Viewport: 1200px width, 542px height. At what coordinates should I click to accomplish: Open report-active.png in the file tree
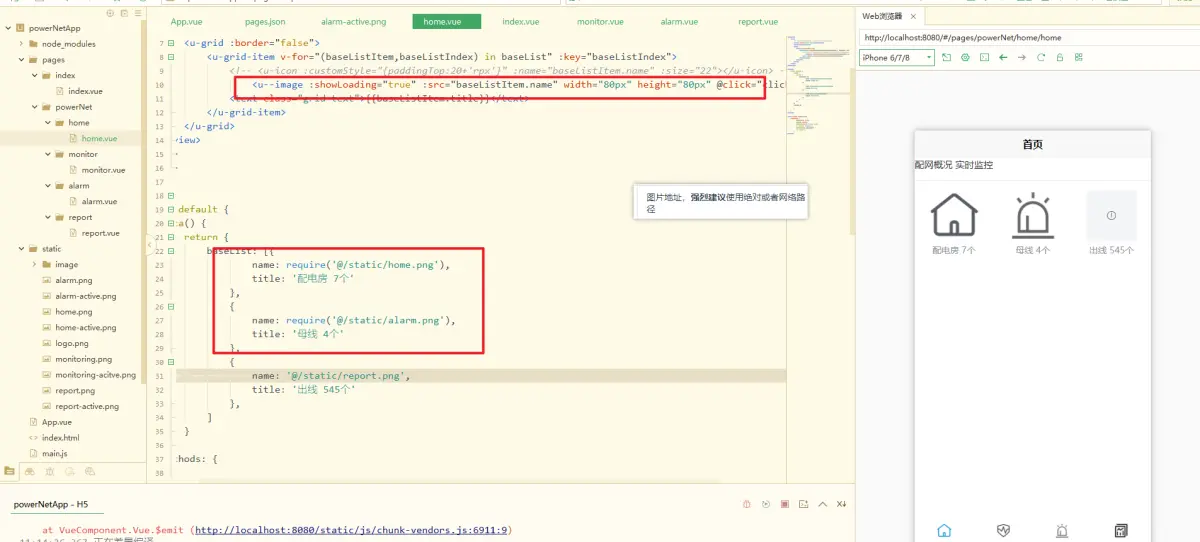86,406
